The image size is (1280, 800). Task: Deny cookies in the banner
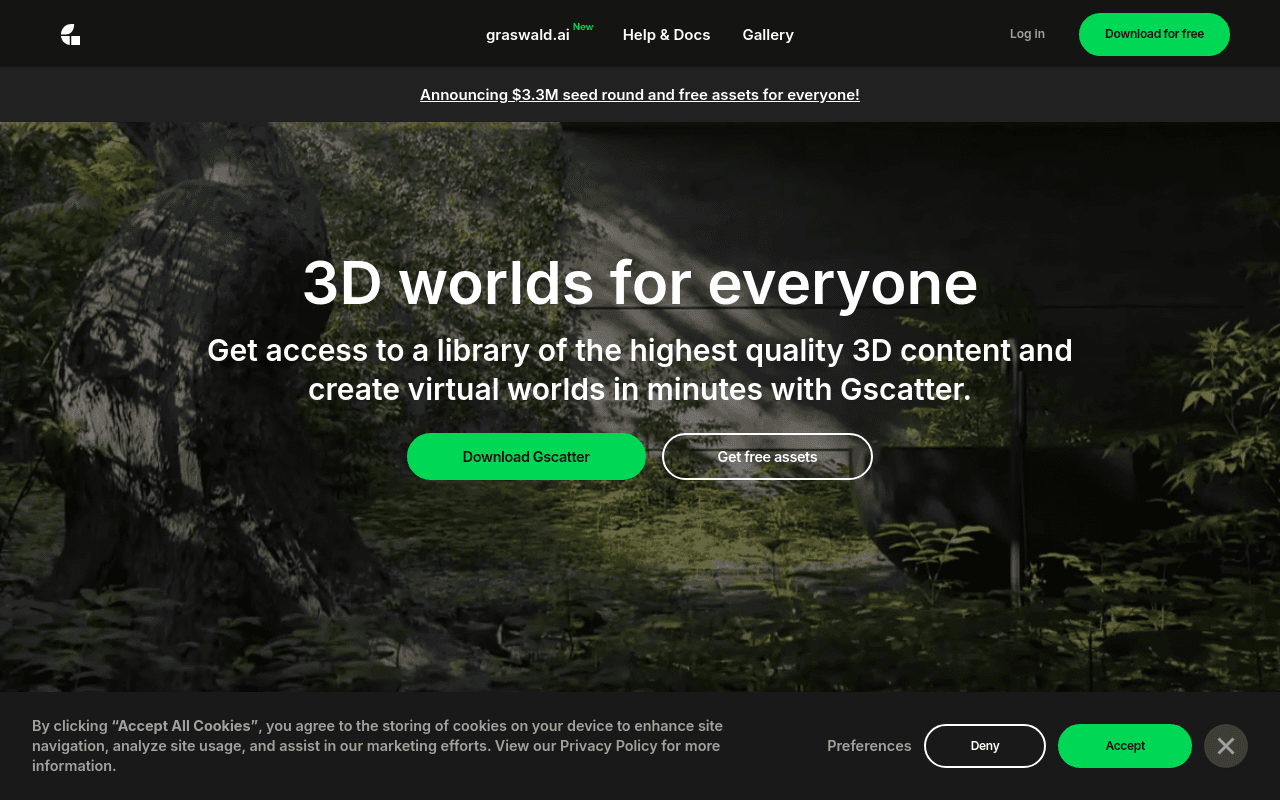pos(985,746)
